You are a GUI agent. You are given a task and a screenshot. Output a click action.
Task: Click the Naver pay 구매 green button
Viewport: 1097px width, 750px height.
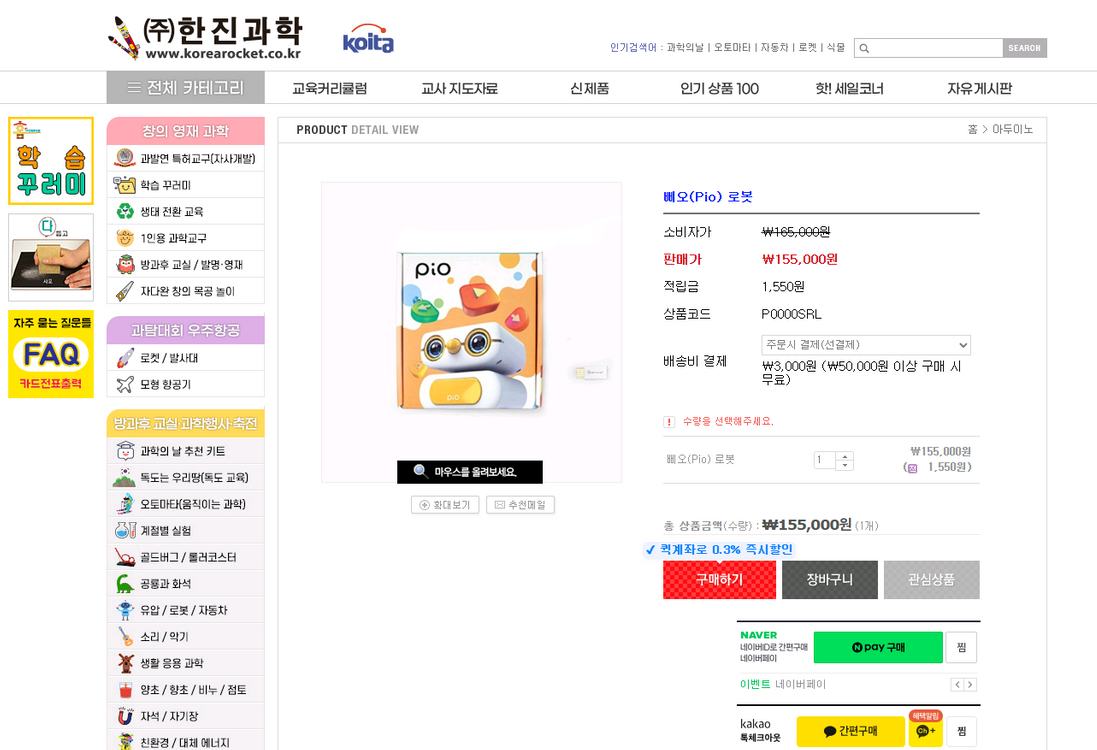point(878,647)
